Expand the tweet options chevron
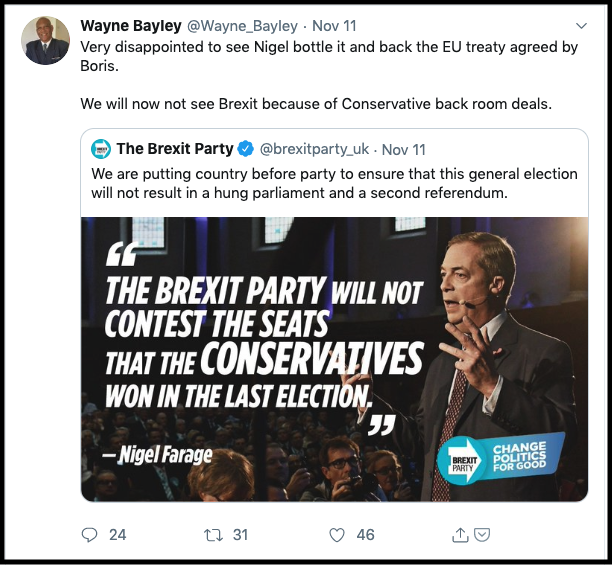612x565 pixels. (582, 25)
